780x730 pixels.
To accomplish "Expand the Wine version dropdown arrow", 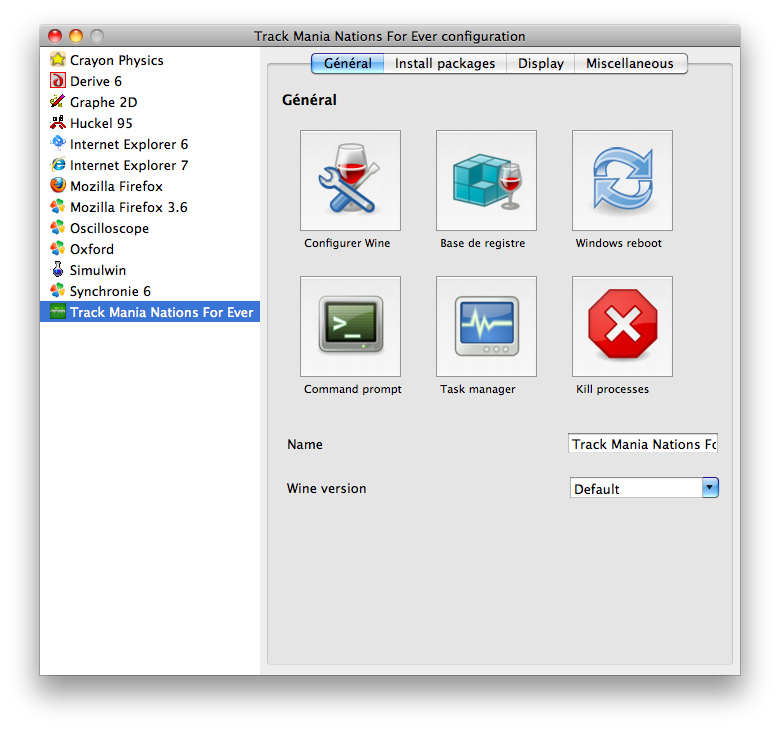I will pyautogui.click(x=710, y=488).
